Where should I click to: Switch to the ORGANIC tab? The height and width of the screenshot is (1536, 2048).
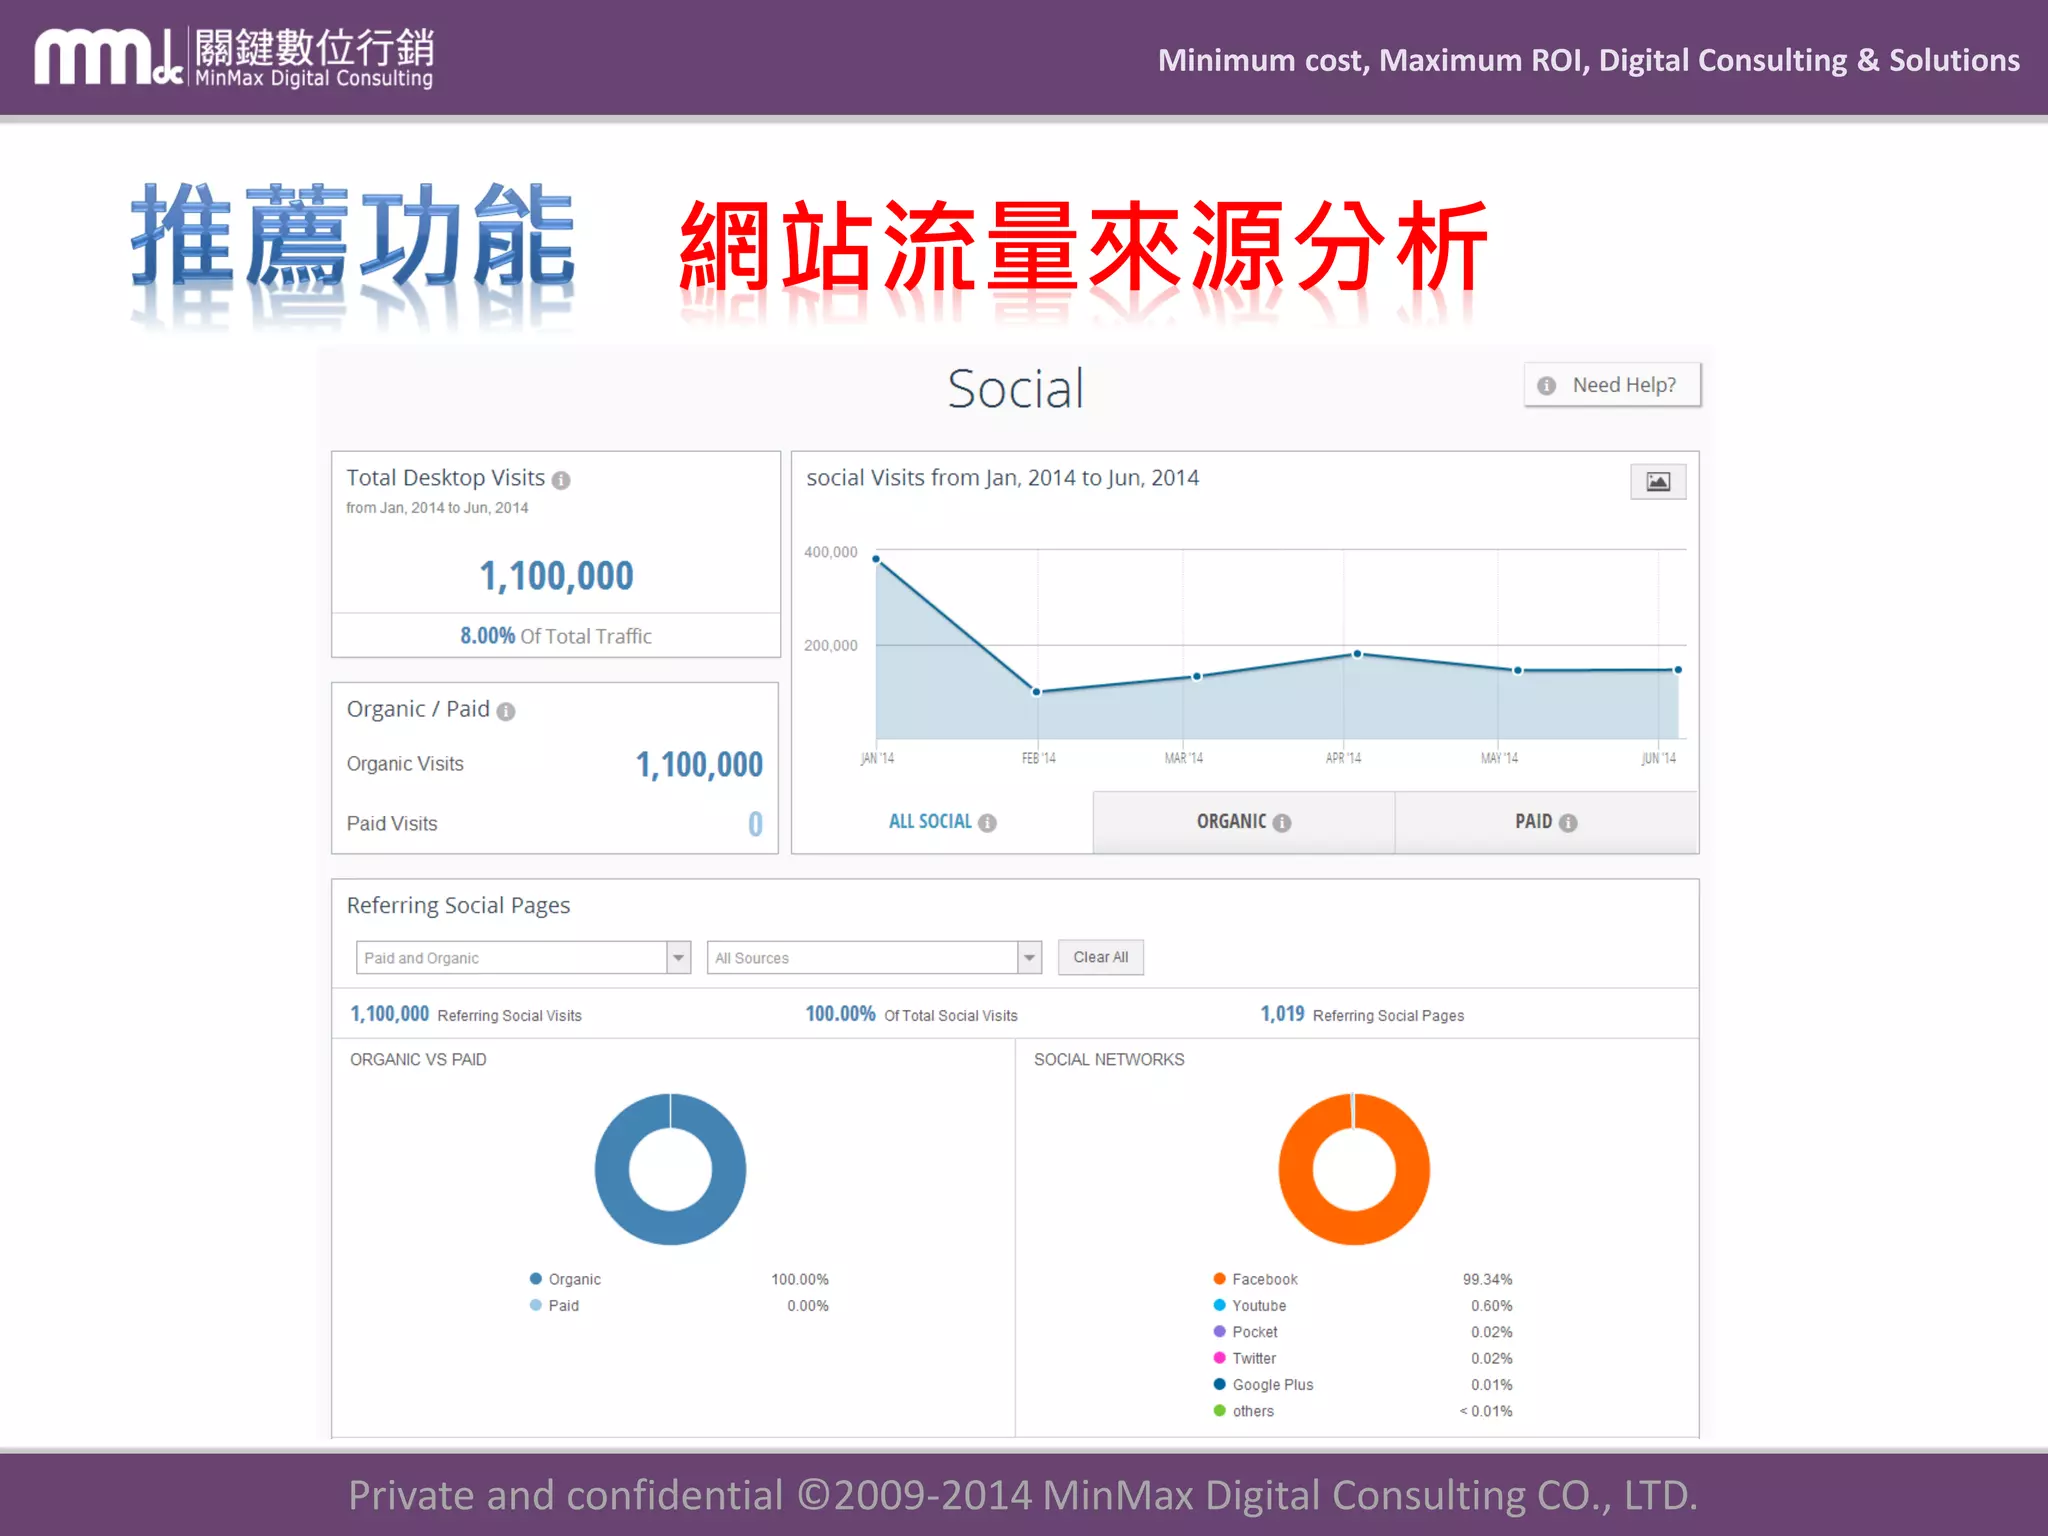tap(1243, 822)
